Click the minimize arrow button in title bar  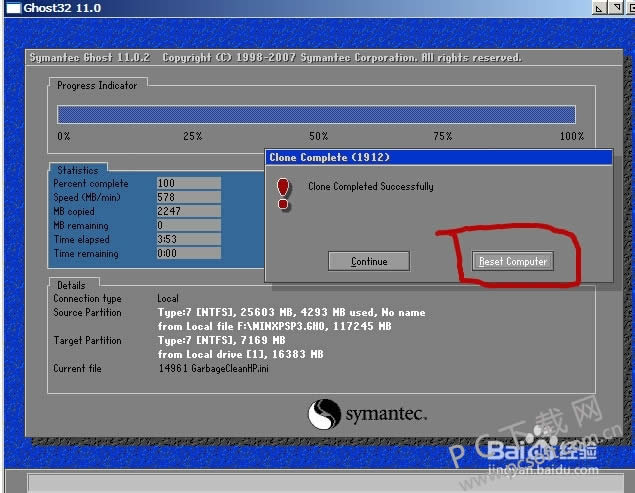(x=599, y=8)
